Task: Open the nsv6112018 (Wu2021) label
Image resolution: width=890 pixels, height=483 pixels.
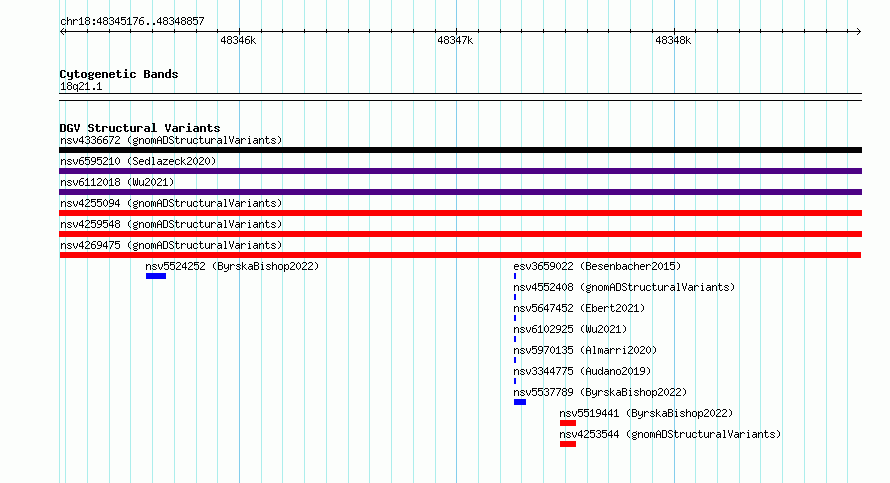Action: point(117,182)
